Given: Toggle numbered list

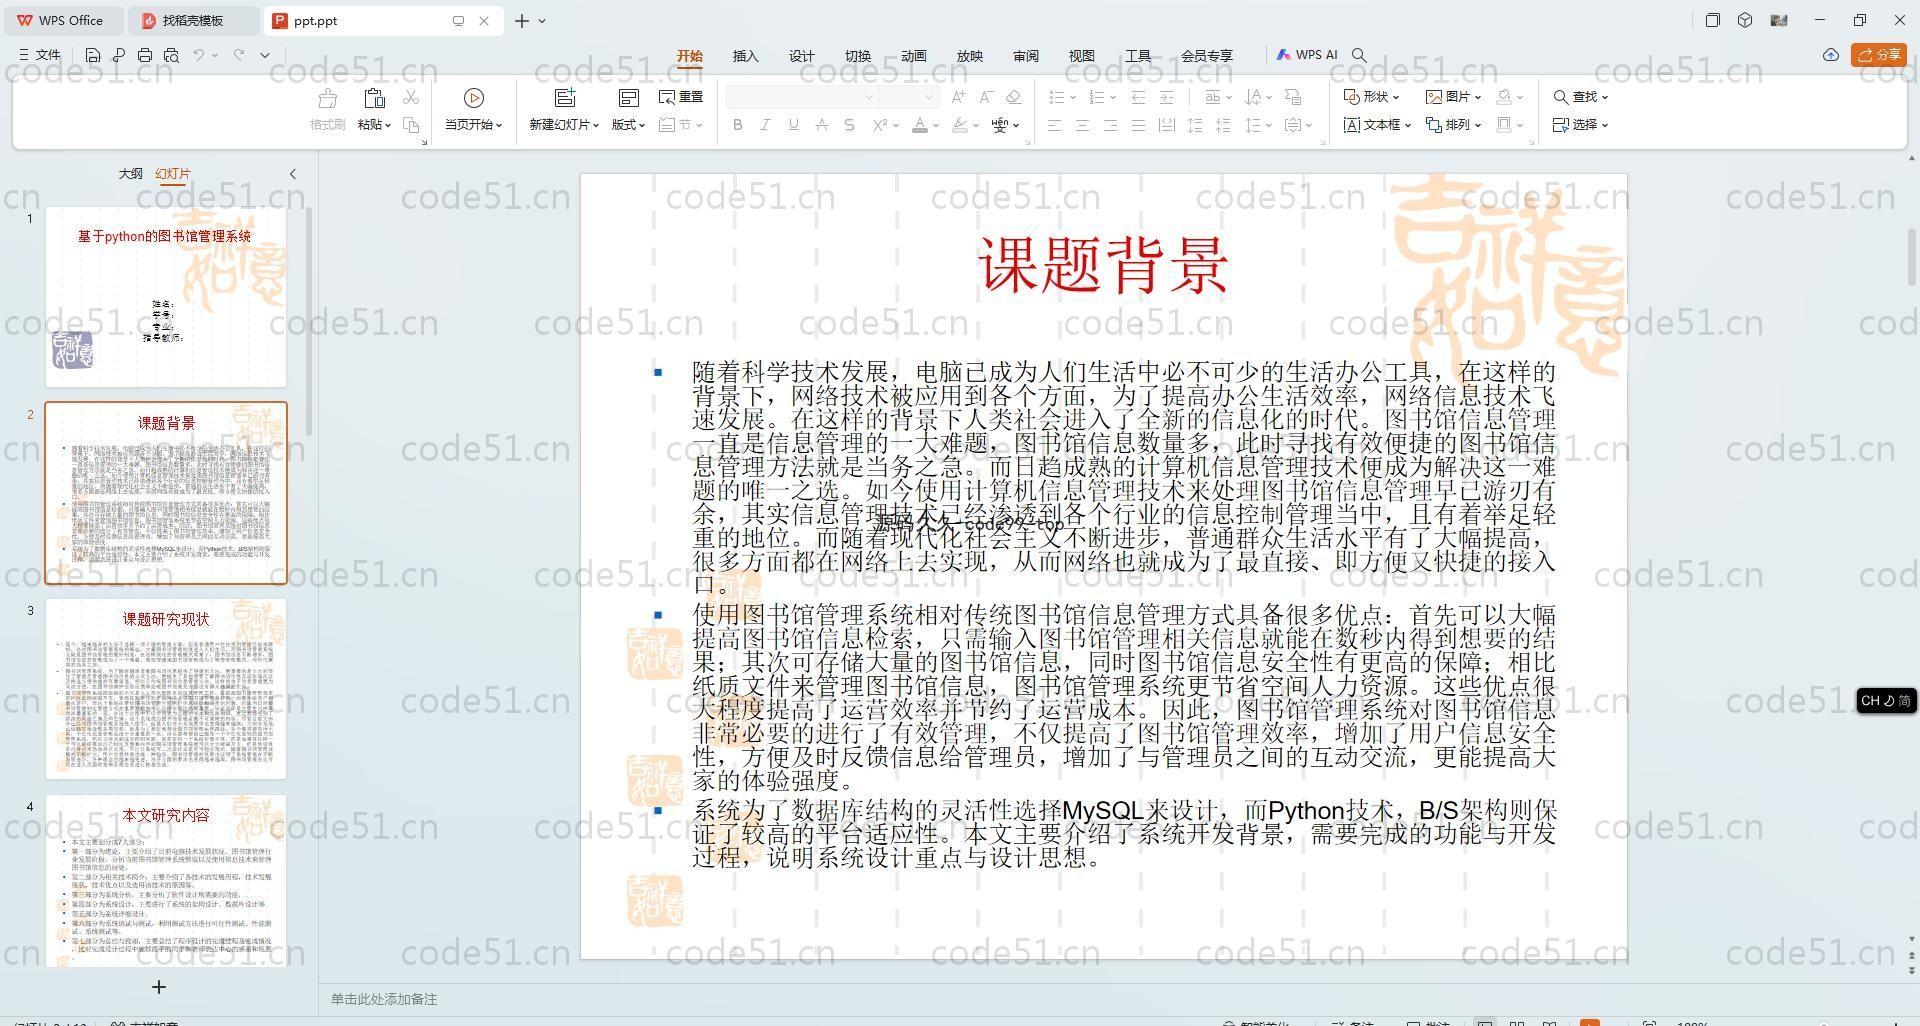Looking at the screenshot, I should click(1096, 97).
